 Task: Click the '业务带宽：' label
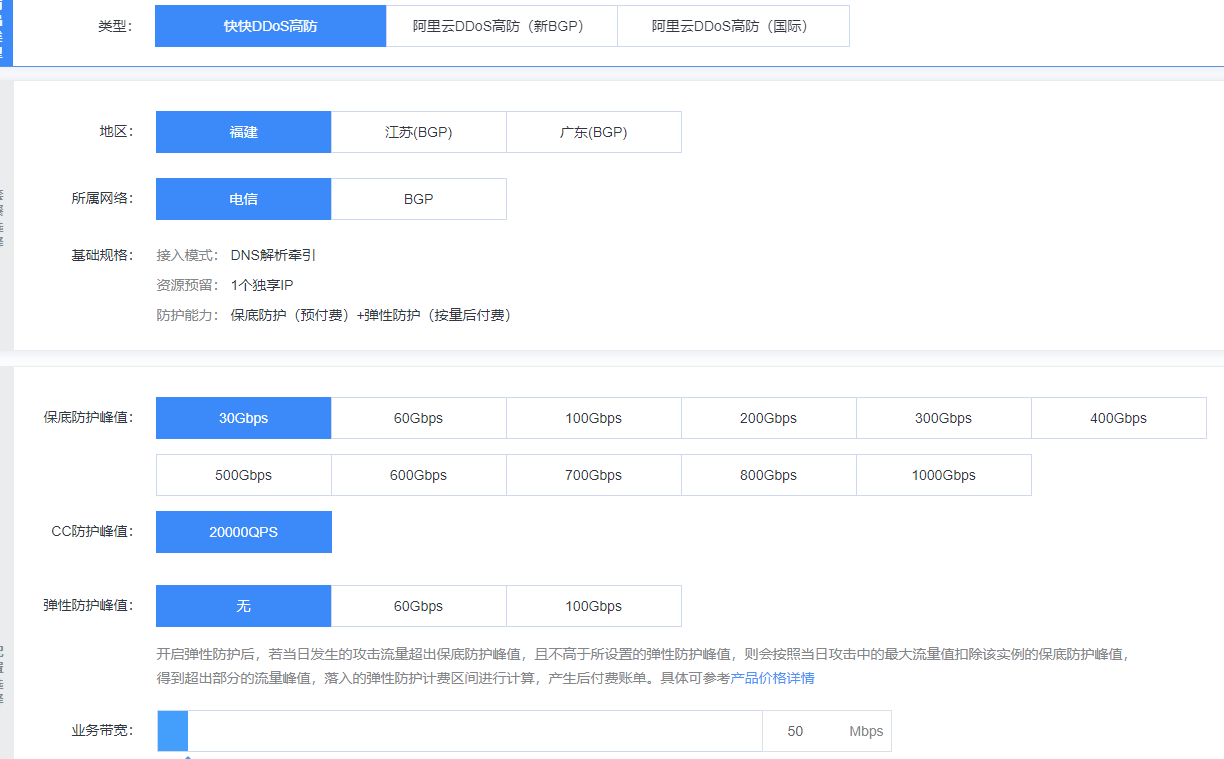click(x=102, y=731)
